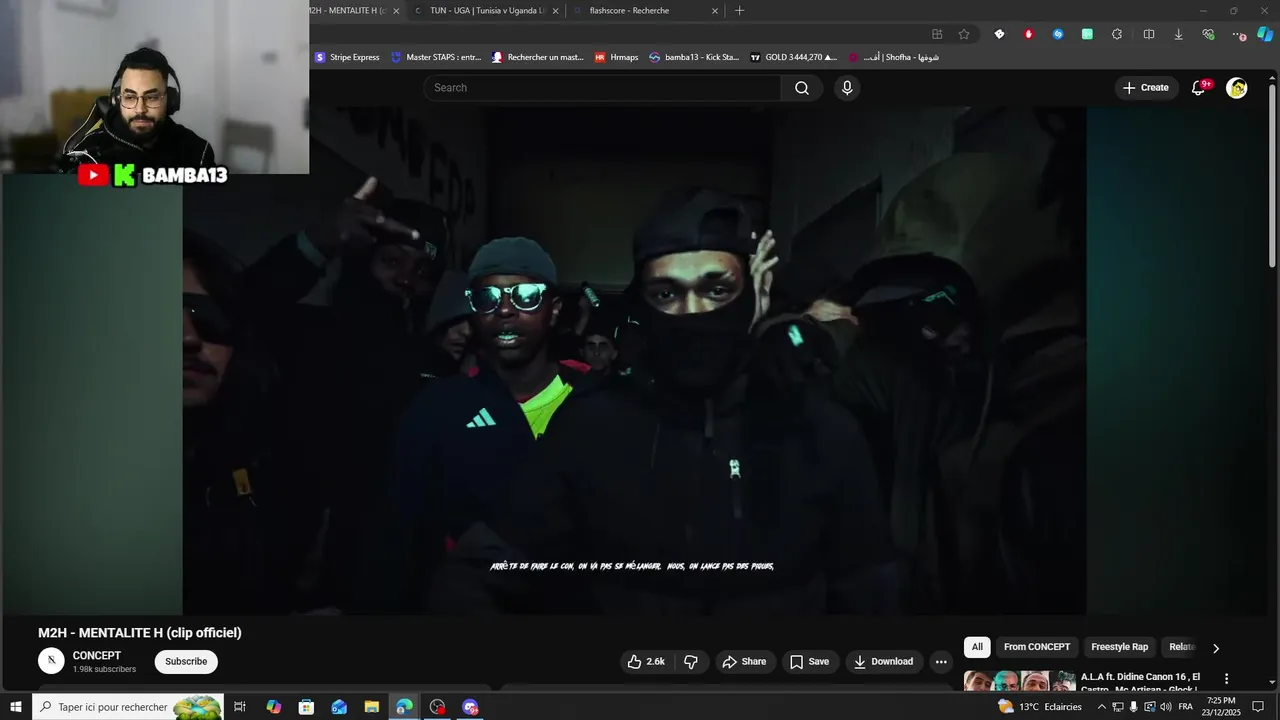Click the red hand blocker extension icon

click(x=1028, y=34)
